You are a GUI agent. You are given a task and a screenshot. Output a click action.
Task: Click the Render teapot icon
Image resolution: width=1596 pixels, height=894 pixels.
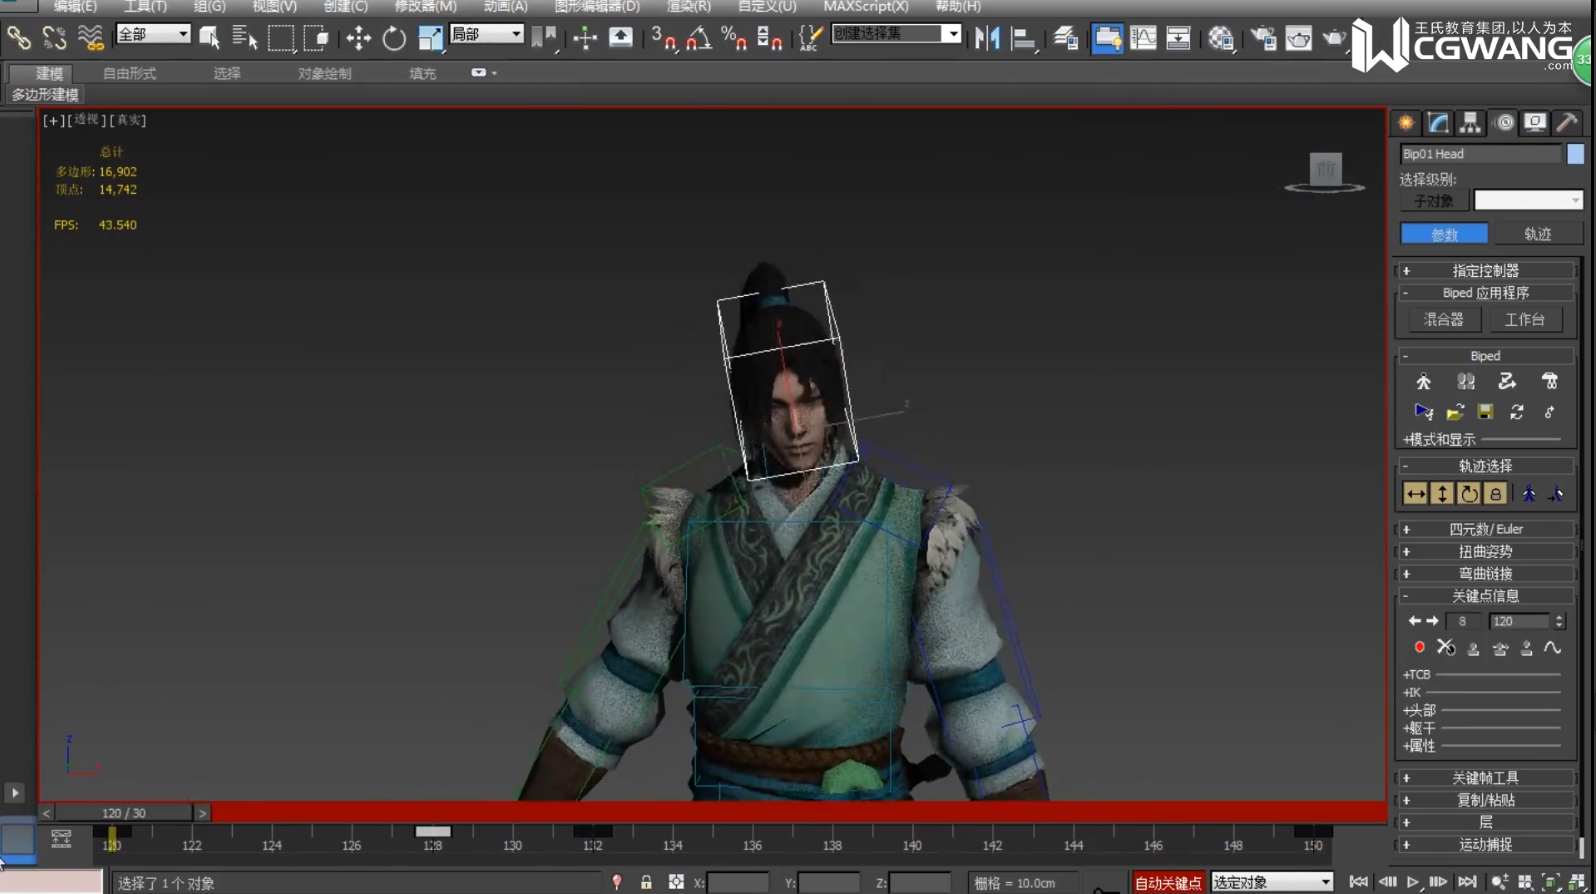click(1334, 38)
